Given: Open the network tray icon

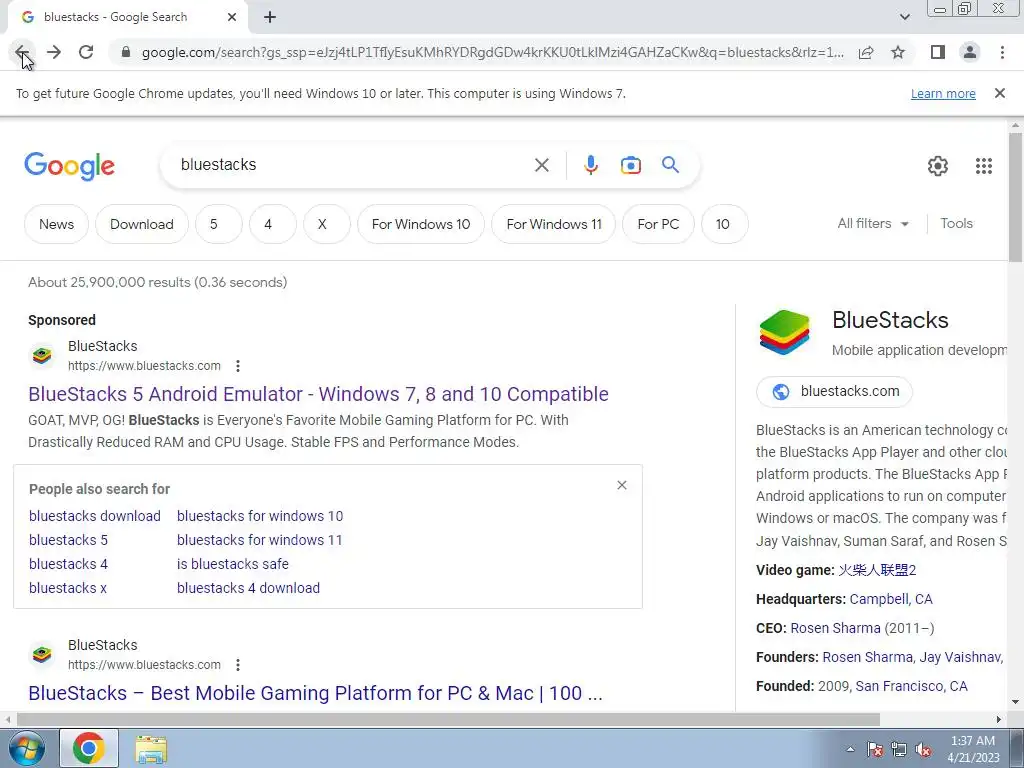Looking at the screenshot, I should coord(899,750).
